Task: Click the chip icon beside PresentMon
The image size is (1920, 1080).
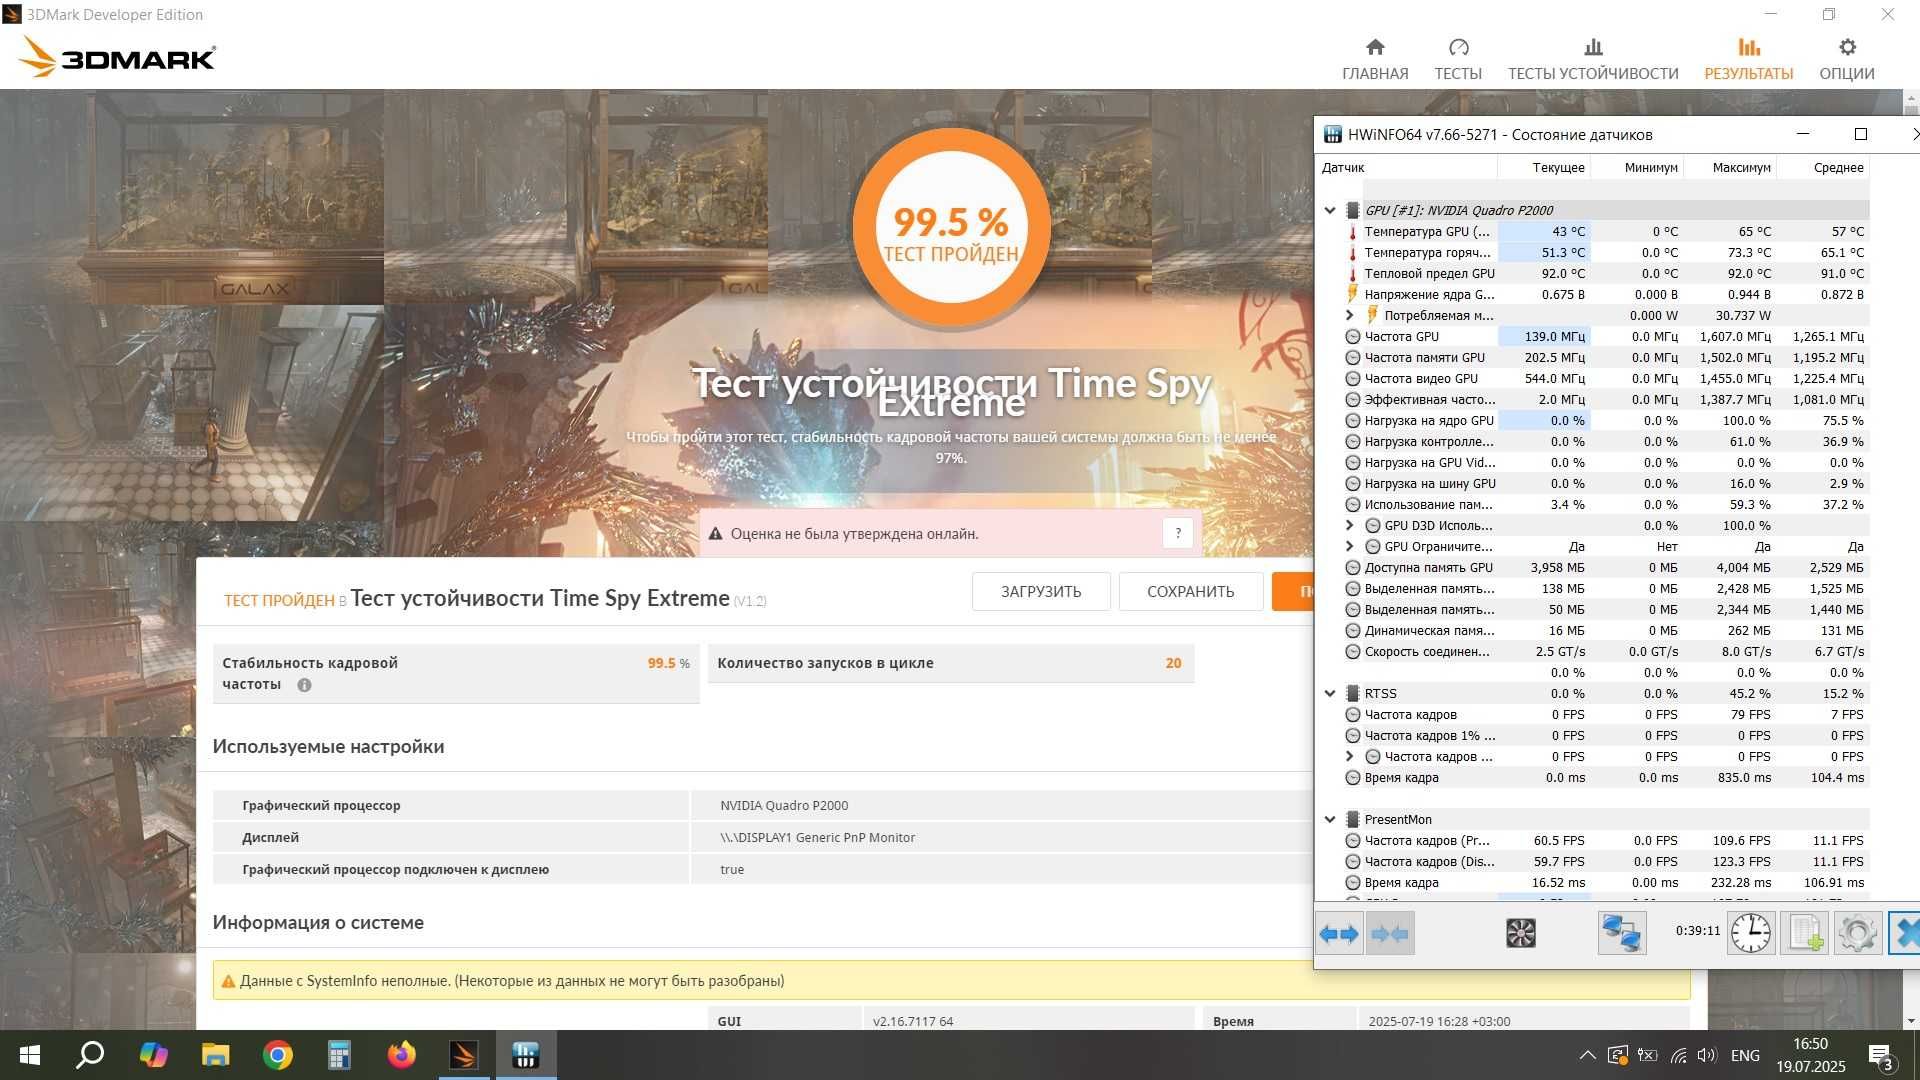Action: click(1352, 819)
